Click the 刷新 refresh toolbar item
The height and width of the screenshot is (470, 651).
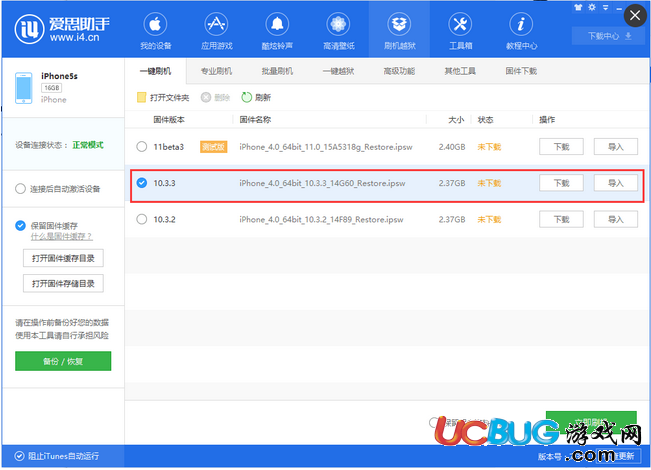(x=256, y=98)
